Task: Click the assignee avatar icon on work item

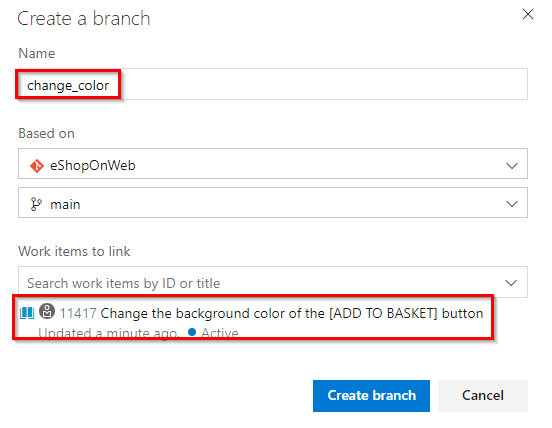Action: click(47, 311)
